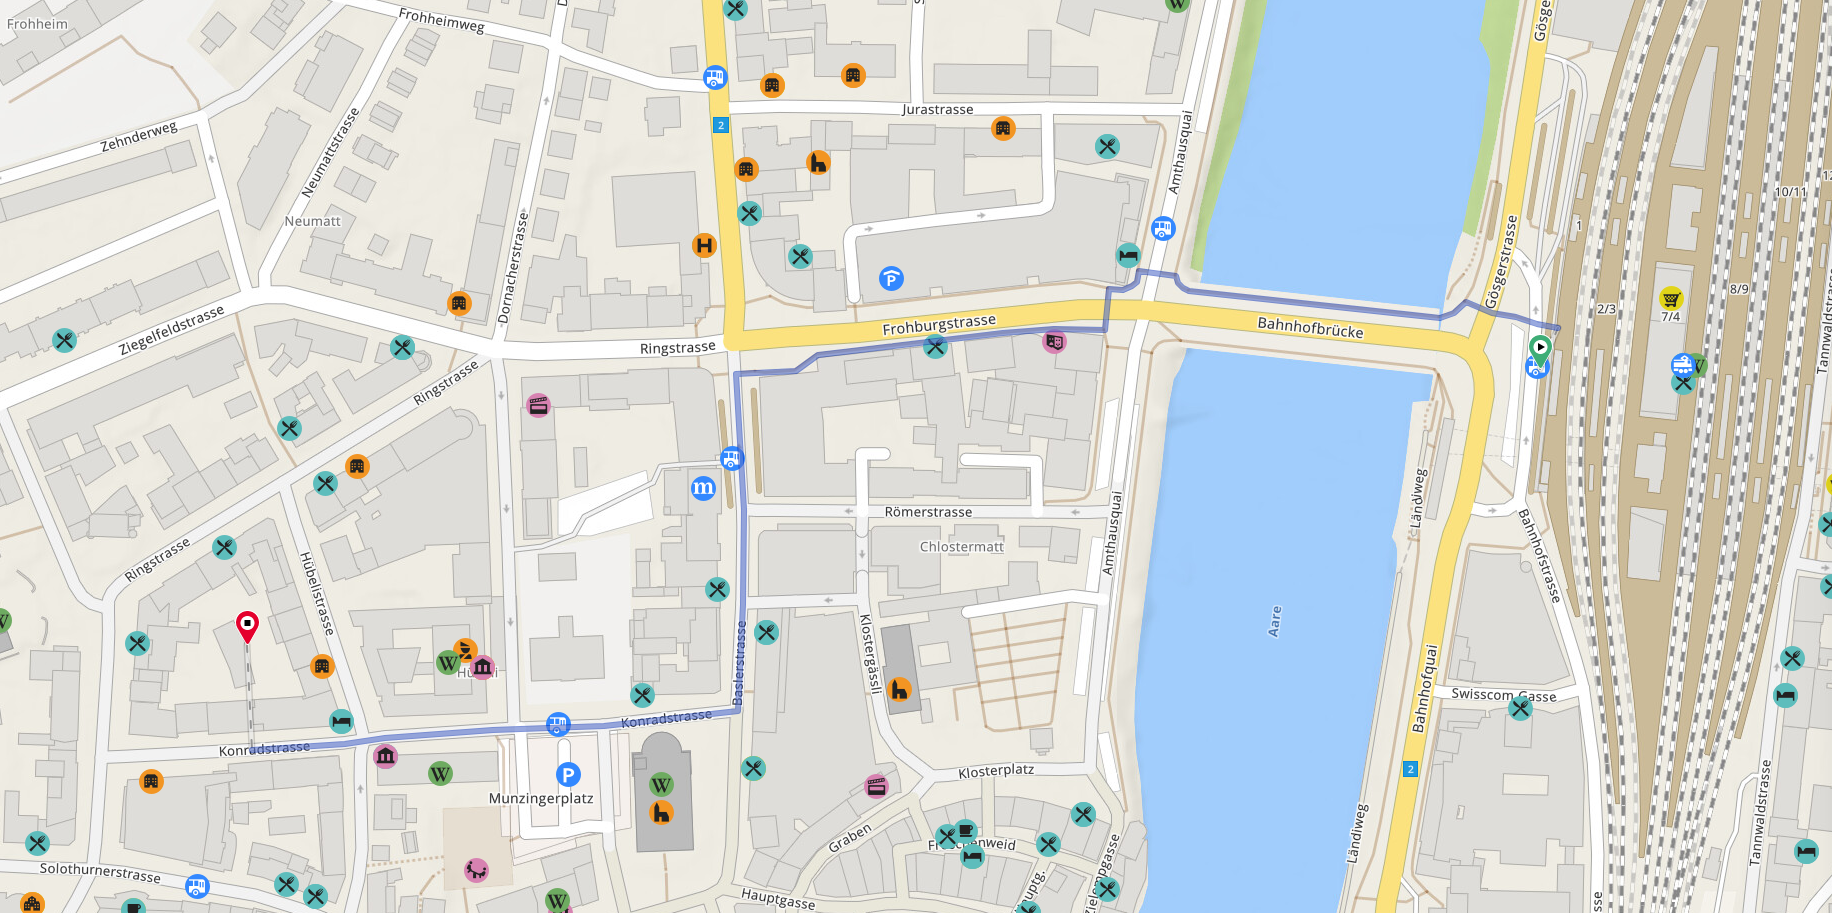Open the pink cinema icon near Klosterplatz
The width and height of the screenshot is (1832, 913).
click(x=876, y=786)
